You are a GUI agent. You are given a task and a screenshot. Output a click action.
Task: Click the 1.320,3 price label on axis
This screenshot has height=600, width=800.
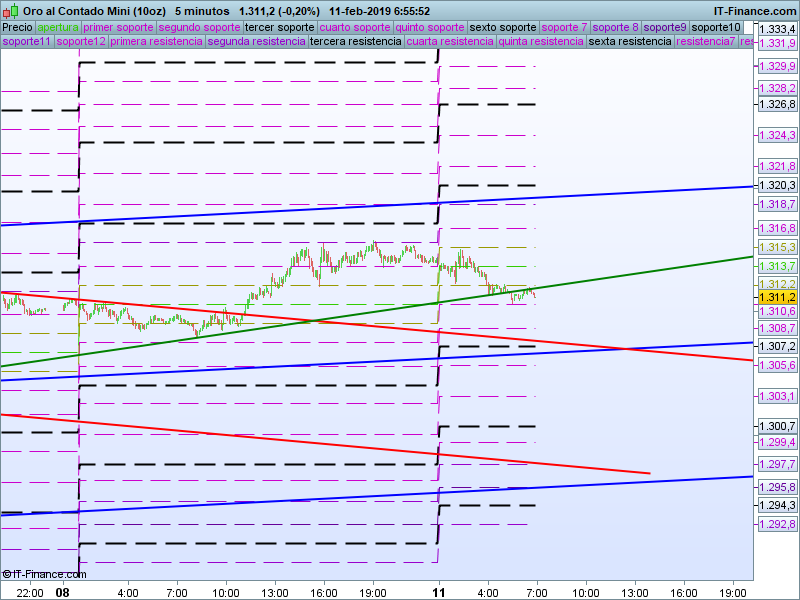click(777, 185)
